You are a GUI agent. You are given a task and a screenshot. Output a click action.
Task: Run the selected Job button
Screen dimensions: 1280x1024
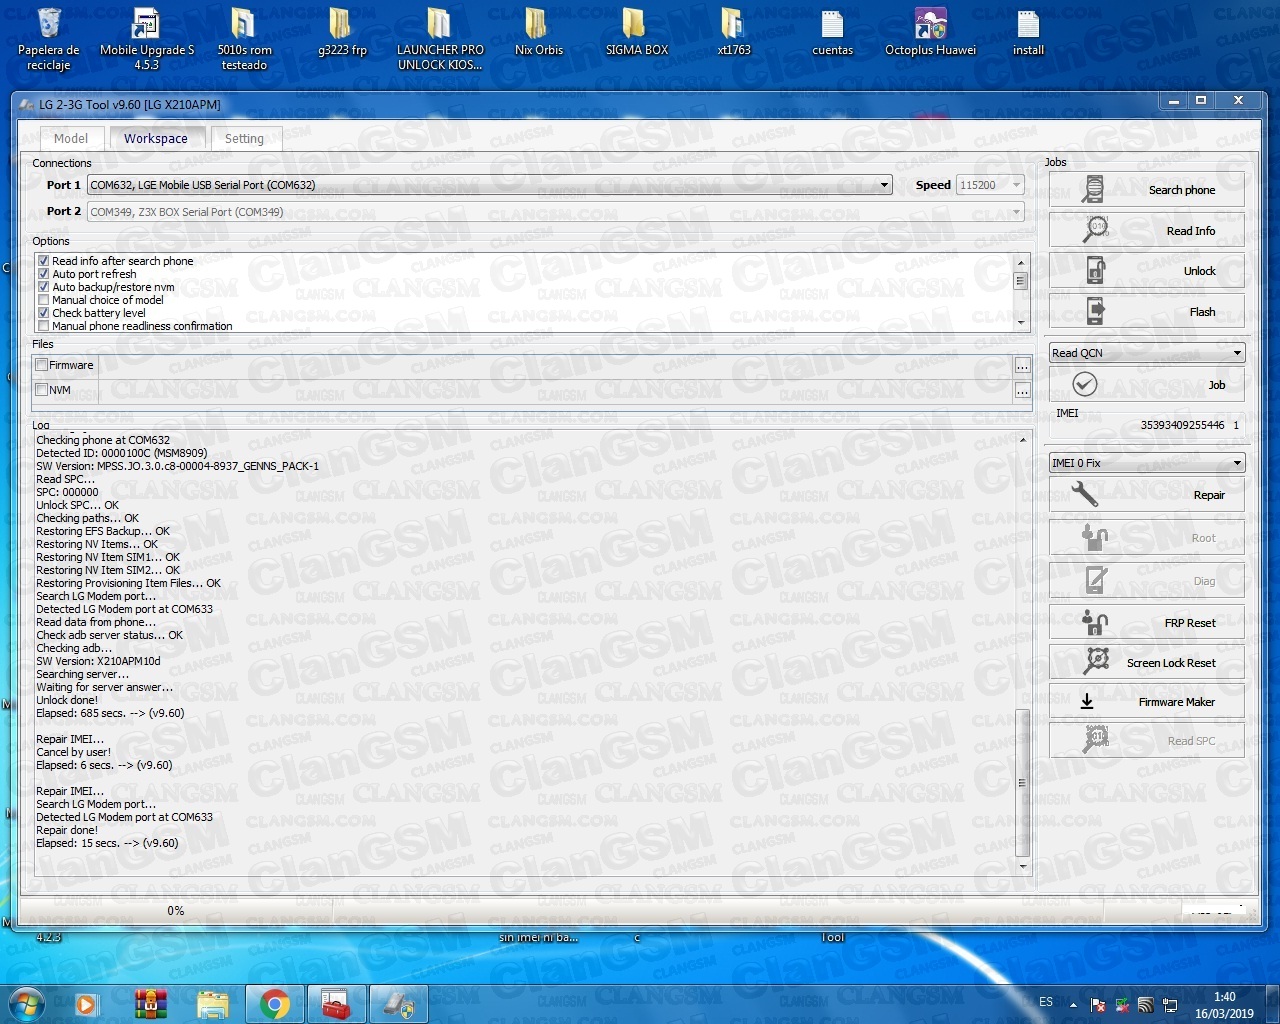[x=1146, y=385]
